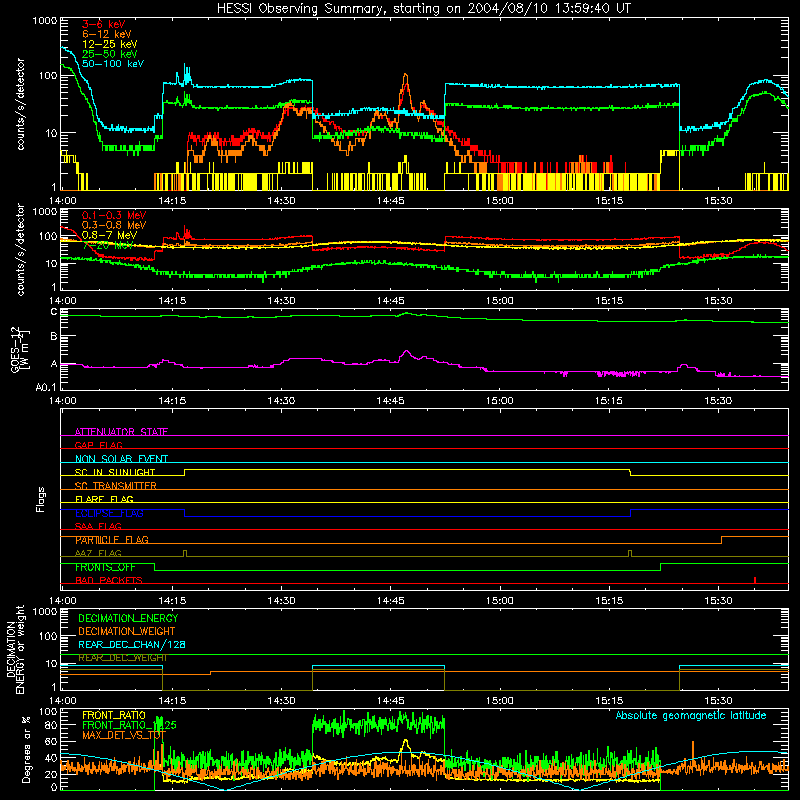This screenshot has height=800, width=800.
Task: Select the AAZ_FLAG label
Action: click(98, 553)
